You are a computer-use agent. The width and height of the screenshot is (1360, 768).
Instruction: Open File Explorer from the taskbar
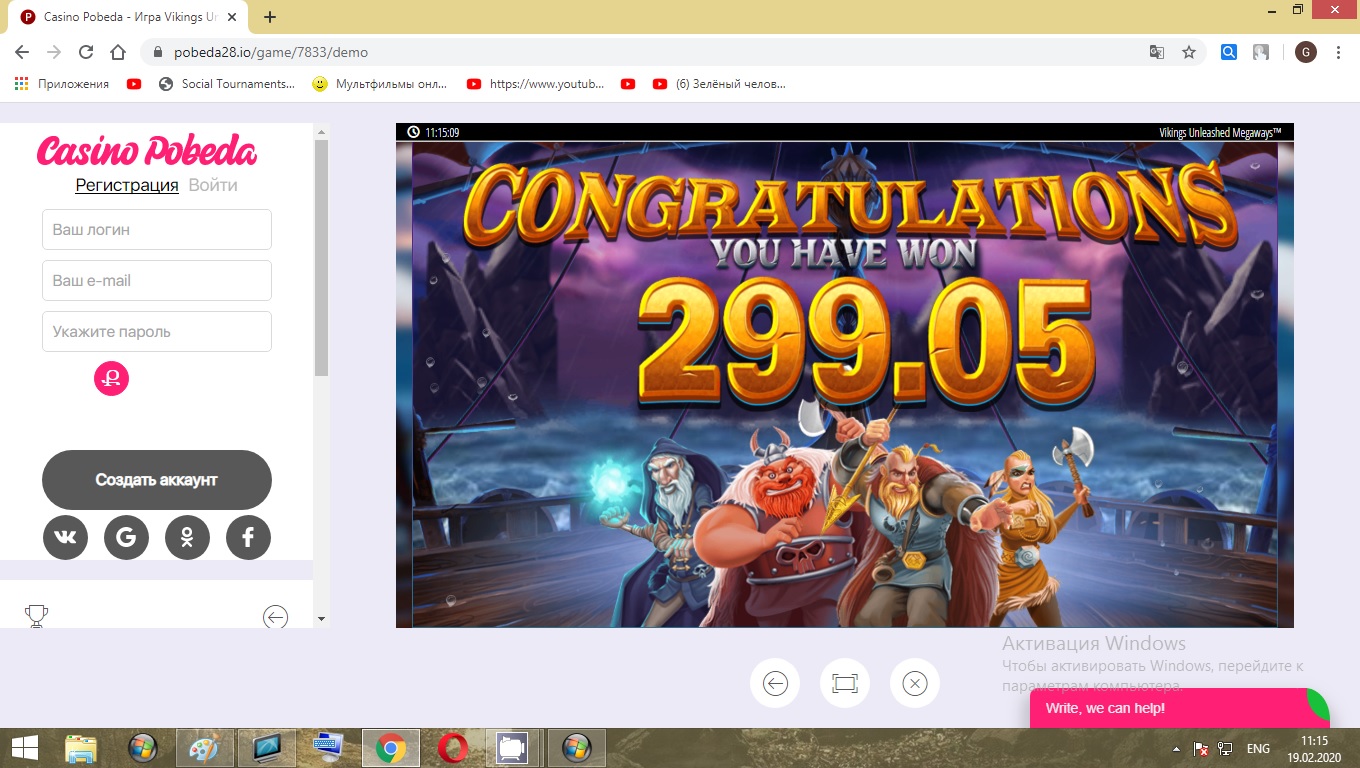point(81,748)
